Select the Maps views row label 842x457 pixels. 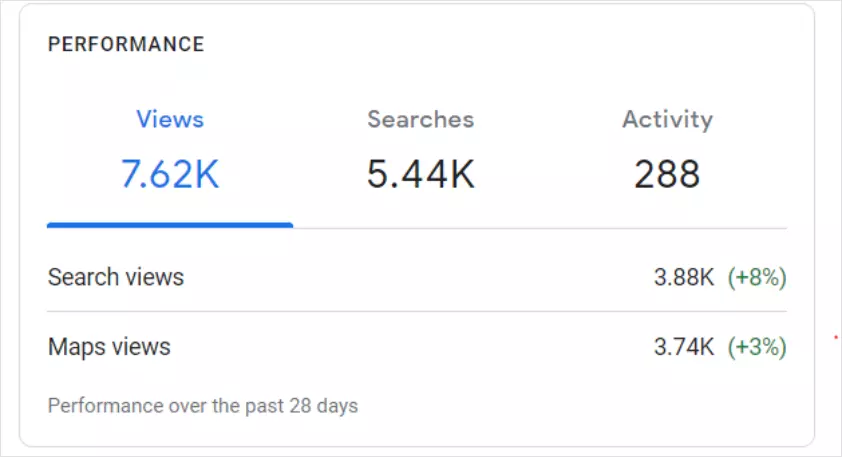(109, 347)
